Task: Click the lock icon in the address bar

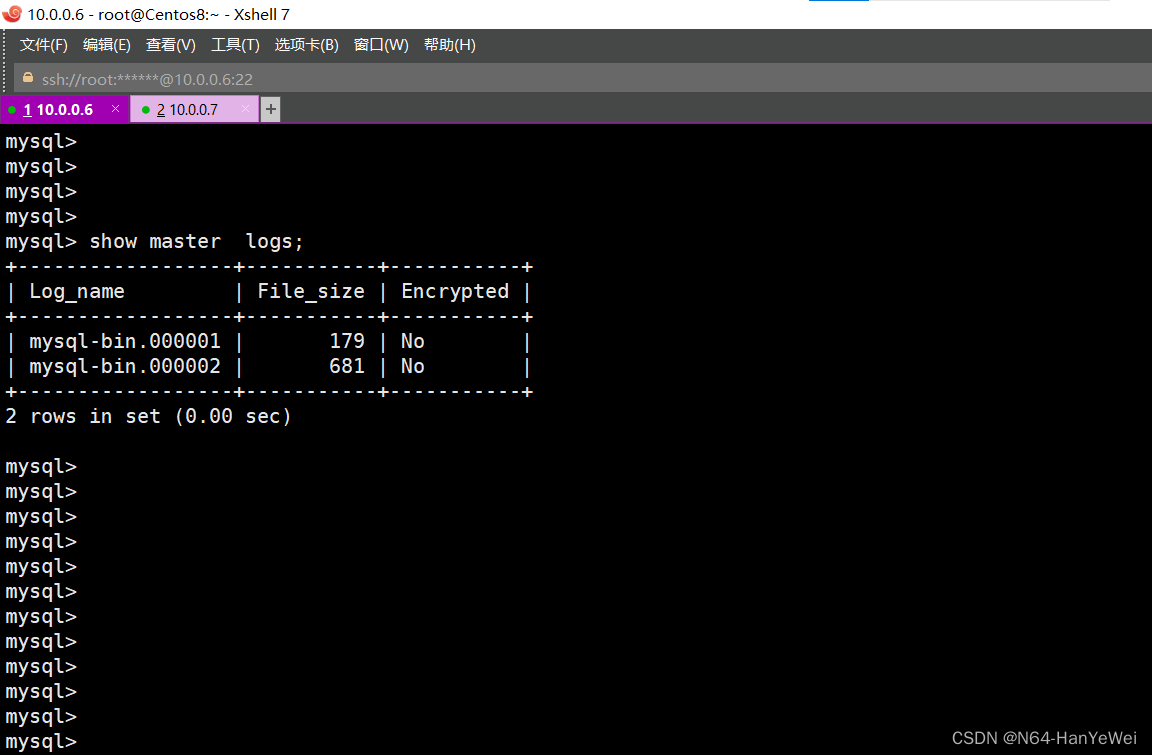Action: (x=27, y=78)
